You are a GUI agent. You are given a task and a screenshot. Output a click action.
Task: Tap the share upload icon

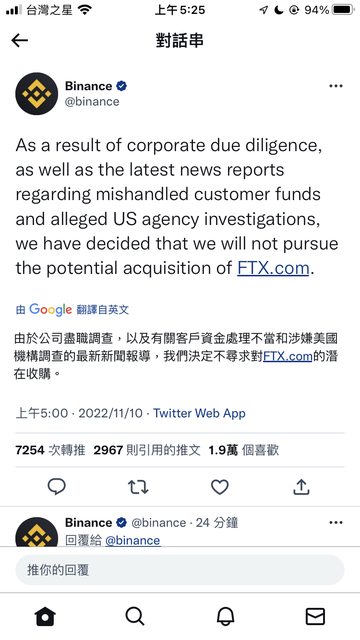pyautogui.click(x=301, y=487)
